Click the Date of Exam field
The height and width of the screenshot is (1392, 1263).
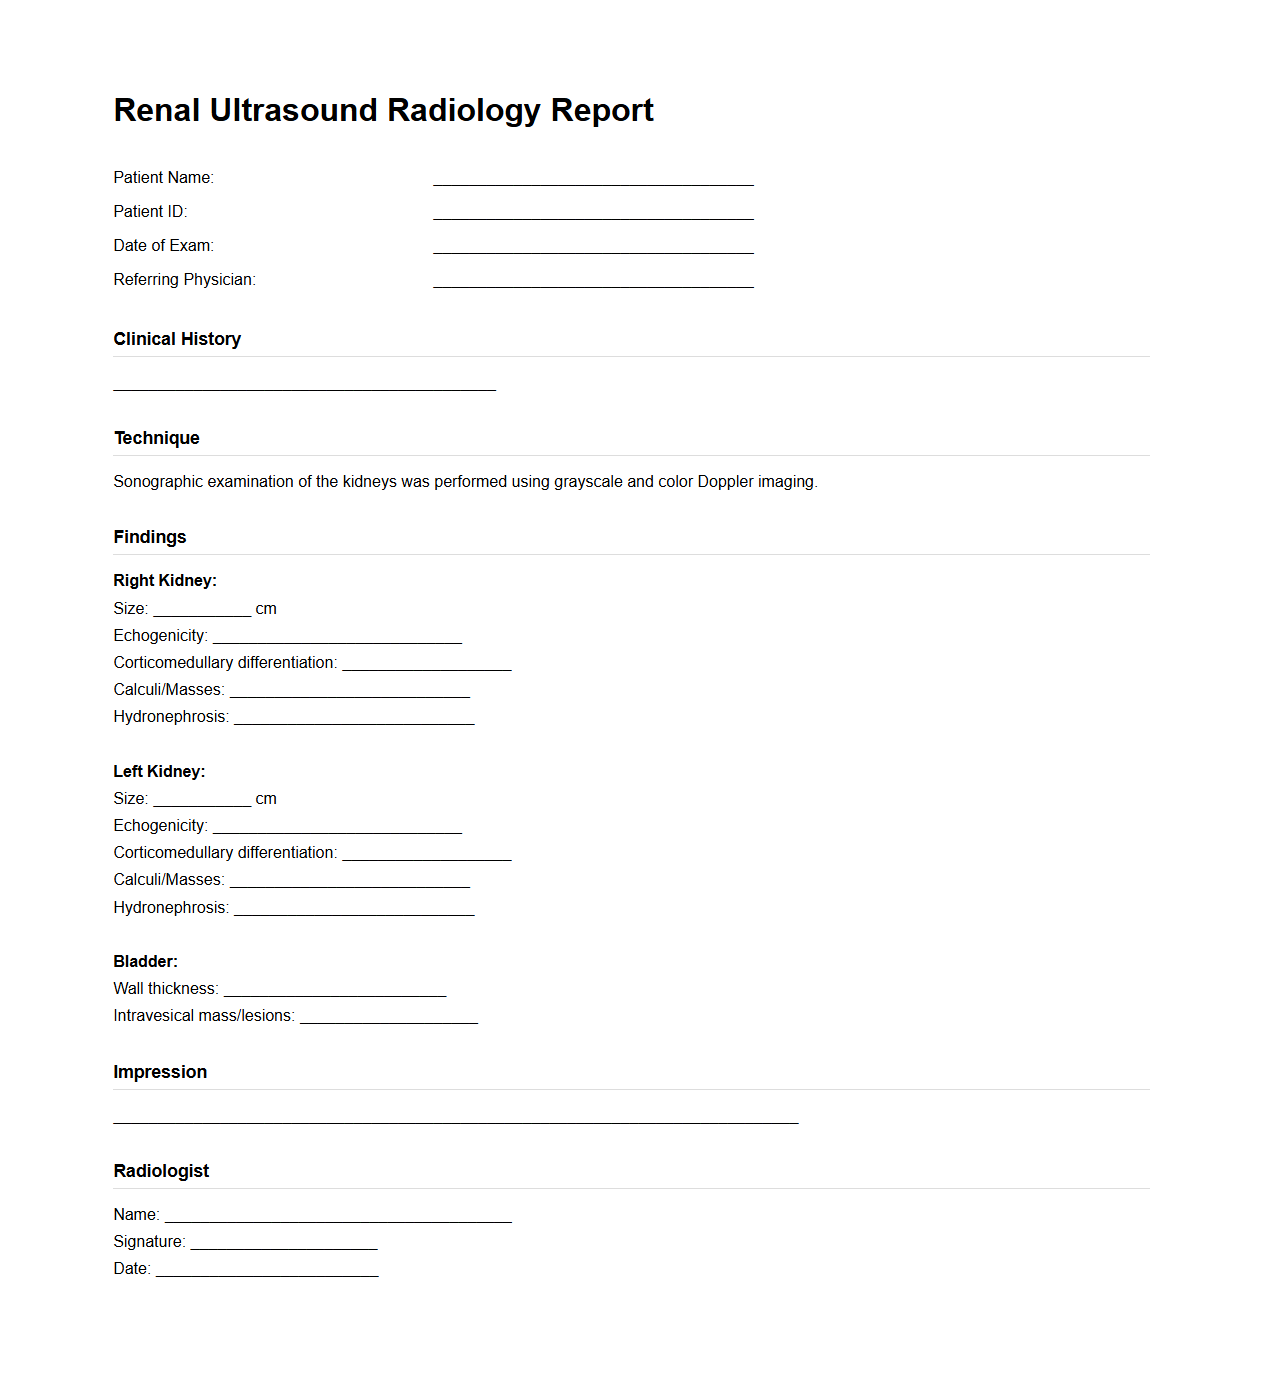click(590, 248)
